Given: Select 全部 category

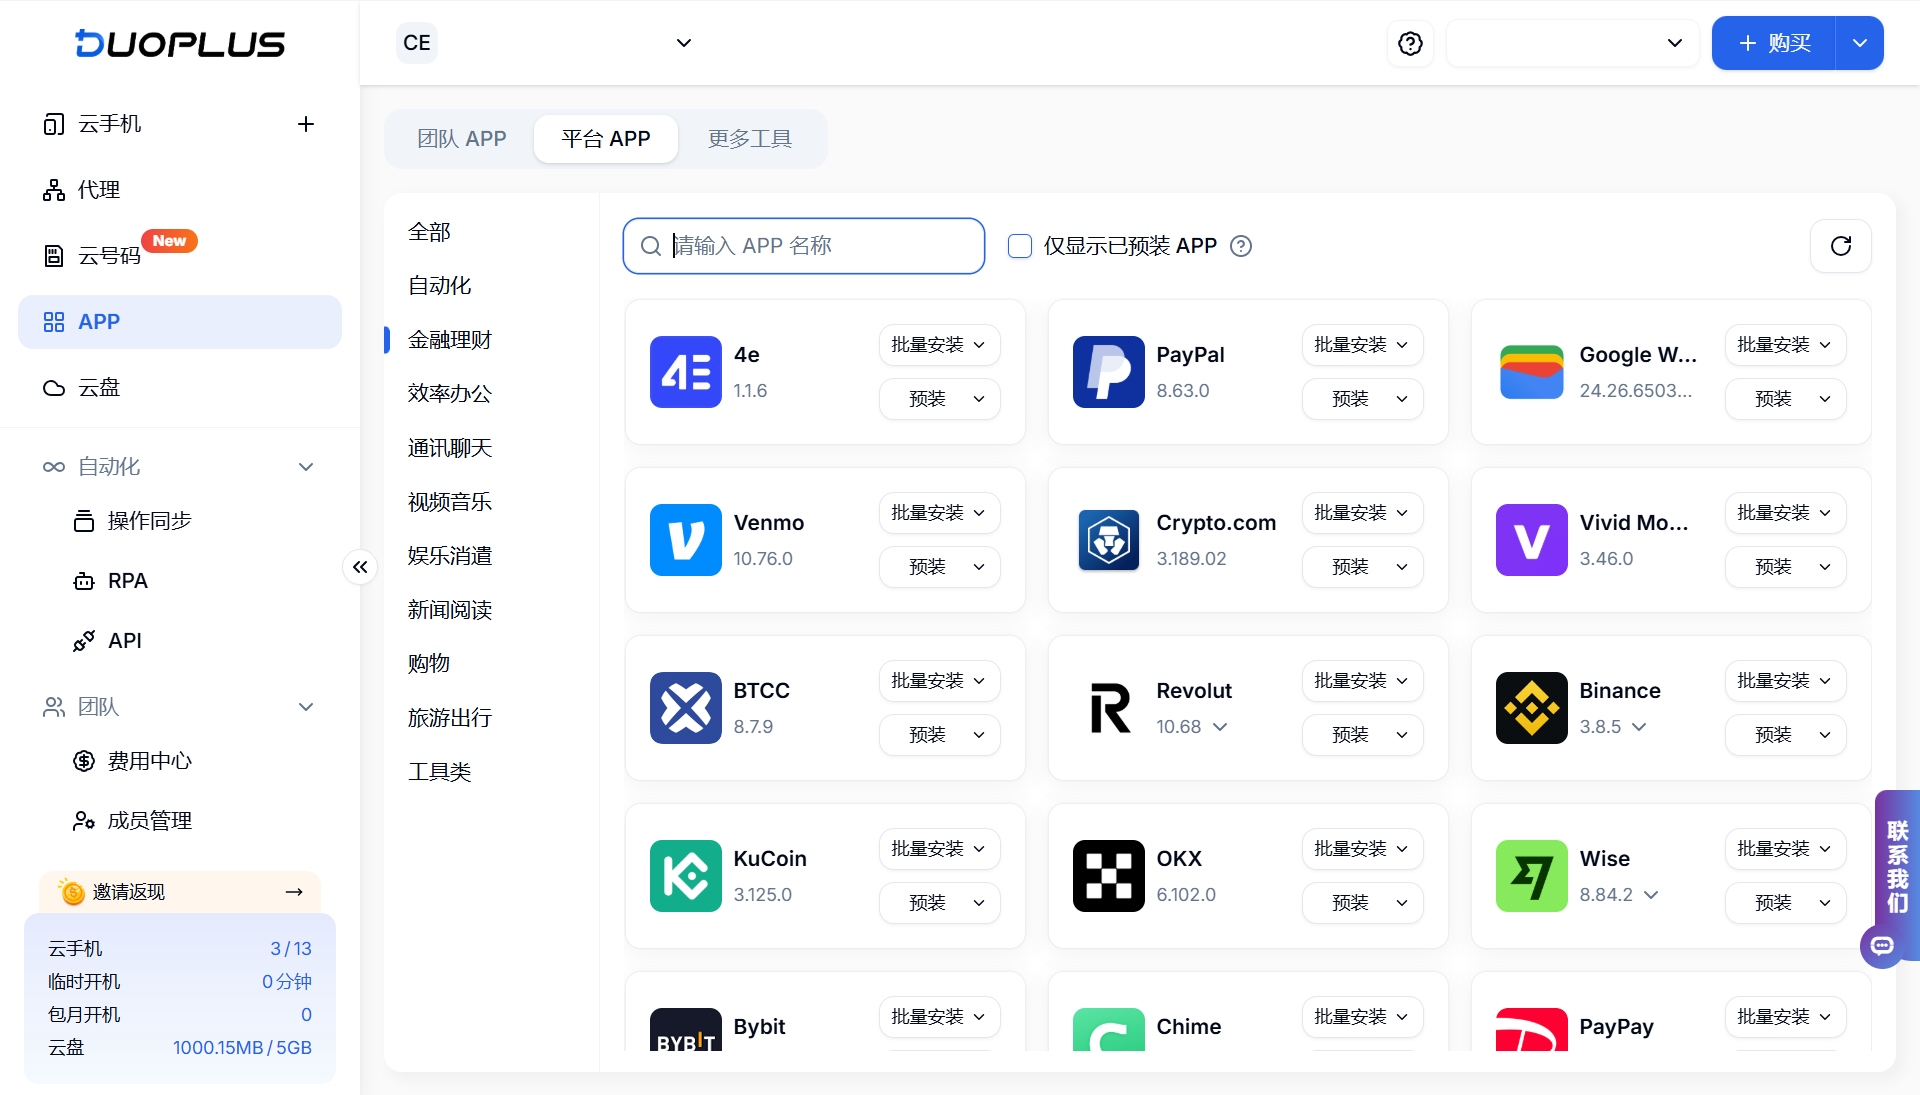Looking at the screenshot, I should click(429, 232).
